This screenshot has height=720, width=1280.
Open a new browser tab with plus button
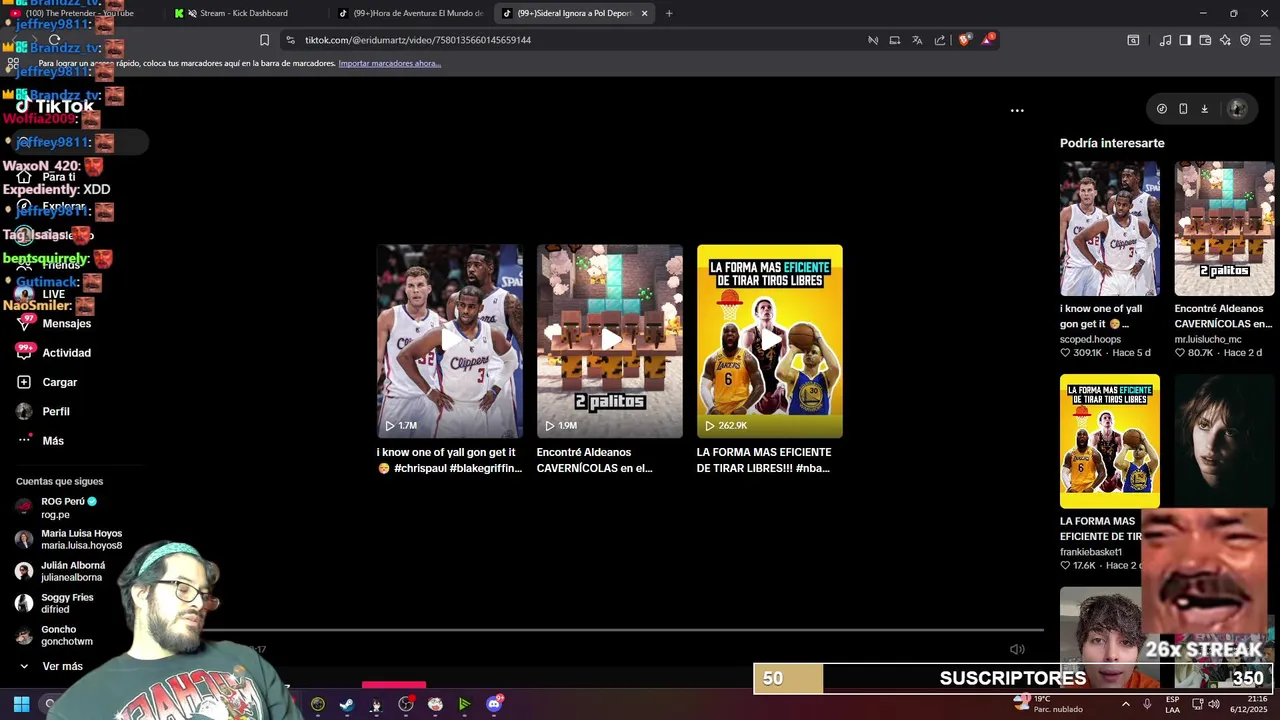pyautogui.click(x=669, y=13)
